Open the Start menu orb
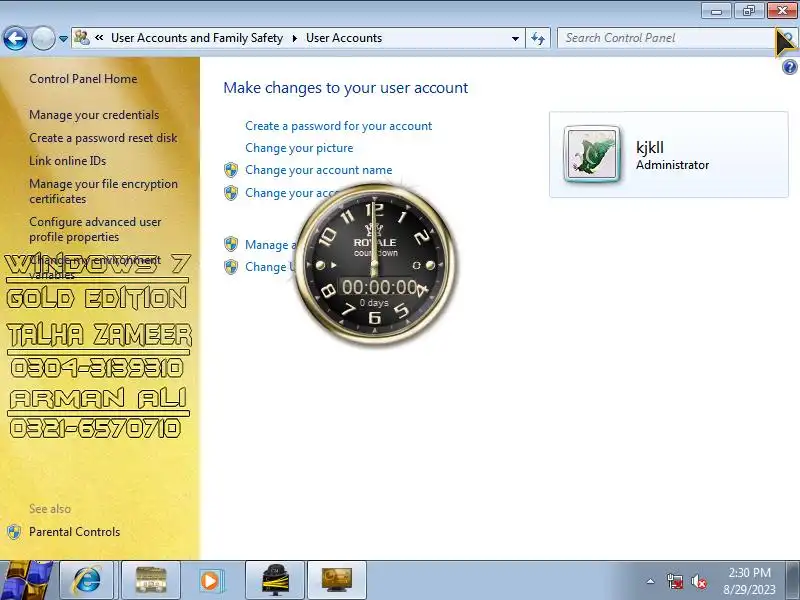Image resolution: width=800 pixels, height=600 pixels. point(26,580)
